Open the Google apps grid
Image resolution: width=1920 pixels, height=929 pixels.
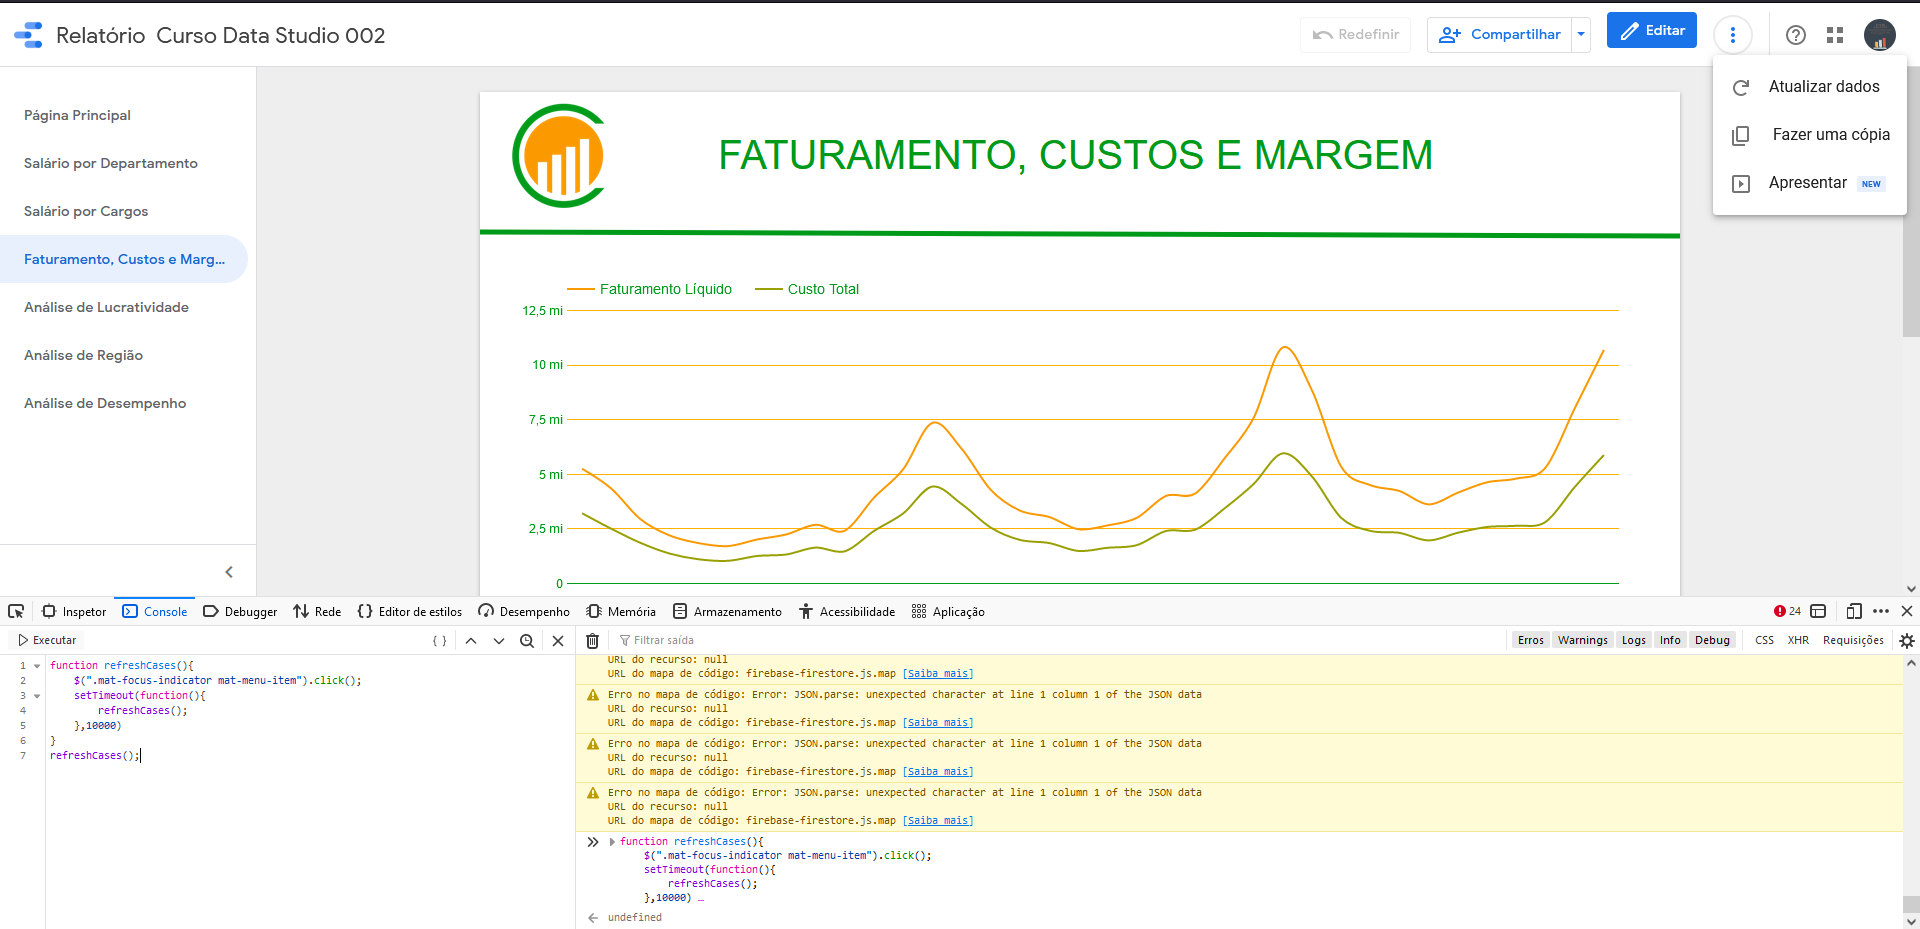[1835, 35]
